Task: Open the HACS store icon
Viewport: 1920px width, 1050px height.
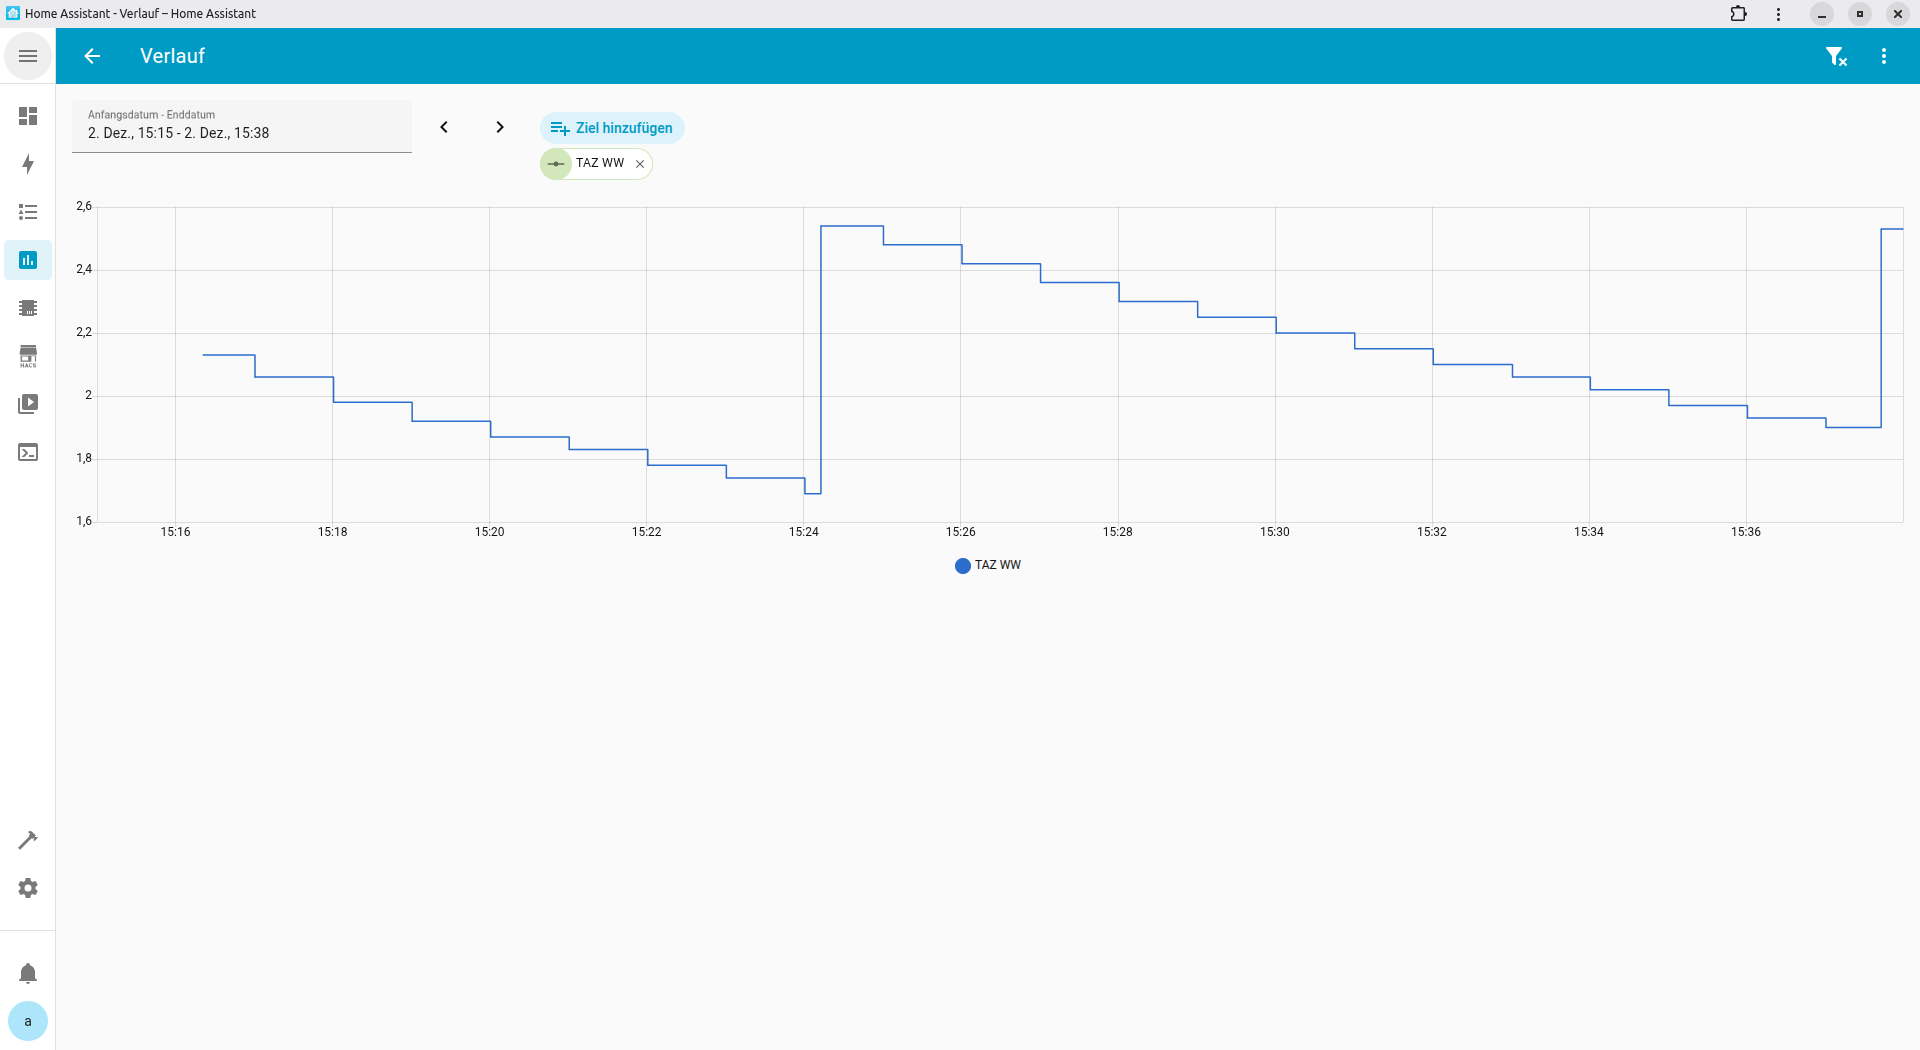Action: (28, 356)
